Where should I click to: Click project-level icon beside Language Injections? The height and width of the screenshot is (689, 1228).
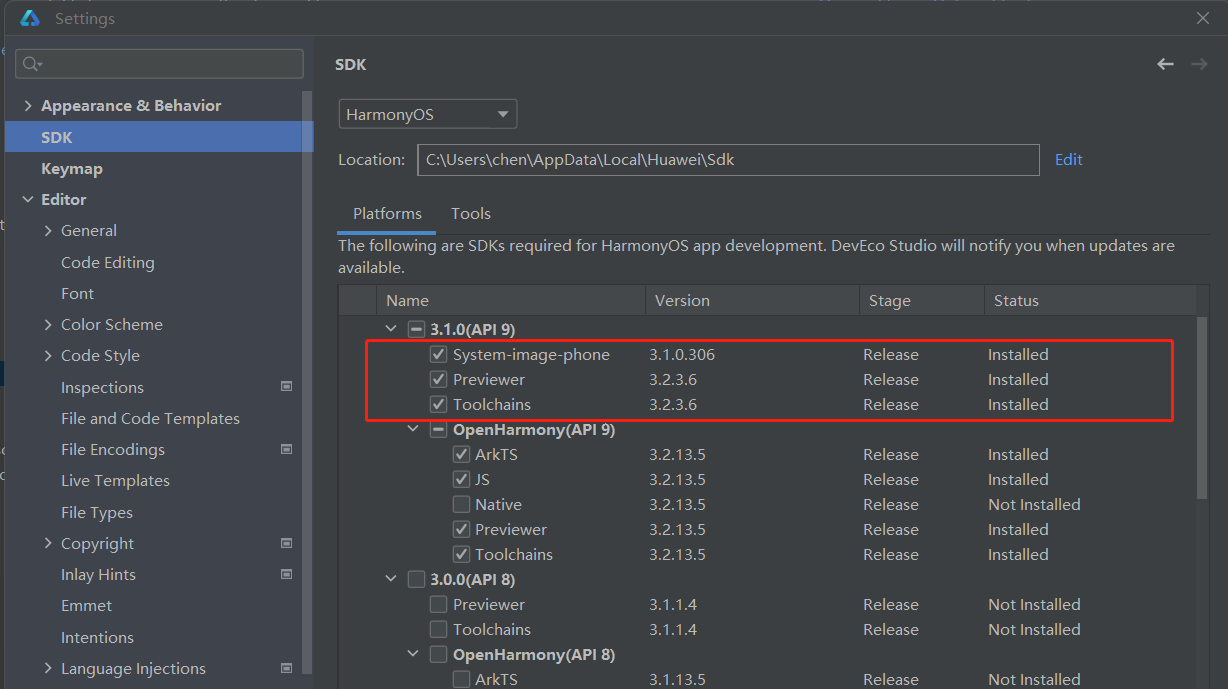click(x=287, y=668)
